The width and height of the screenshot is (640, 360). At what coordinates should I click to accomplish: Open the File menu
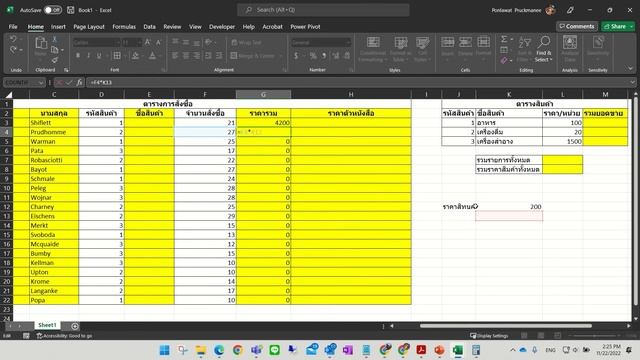13,27
